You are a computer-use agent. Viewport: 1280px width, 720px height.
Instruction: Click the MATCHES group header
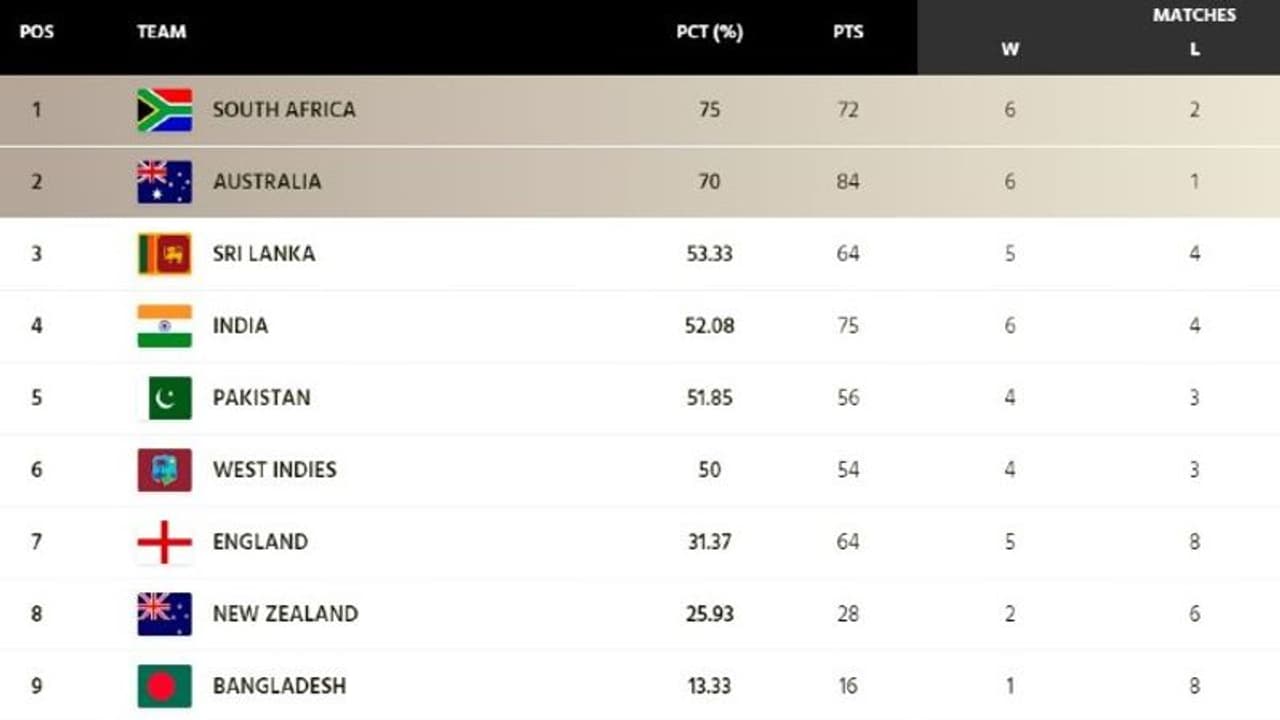pyautogui.click(x=1194, y=15)
